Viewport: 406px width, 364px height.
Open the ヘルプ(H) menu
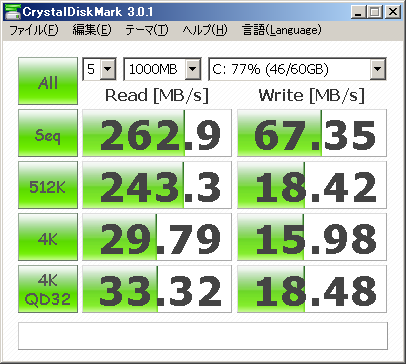204,30
